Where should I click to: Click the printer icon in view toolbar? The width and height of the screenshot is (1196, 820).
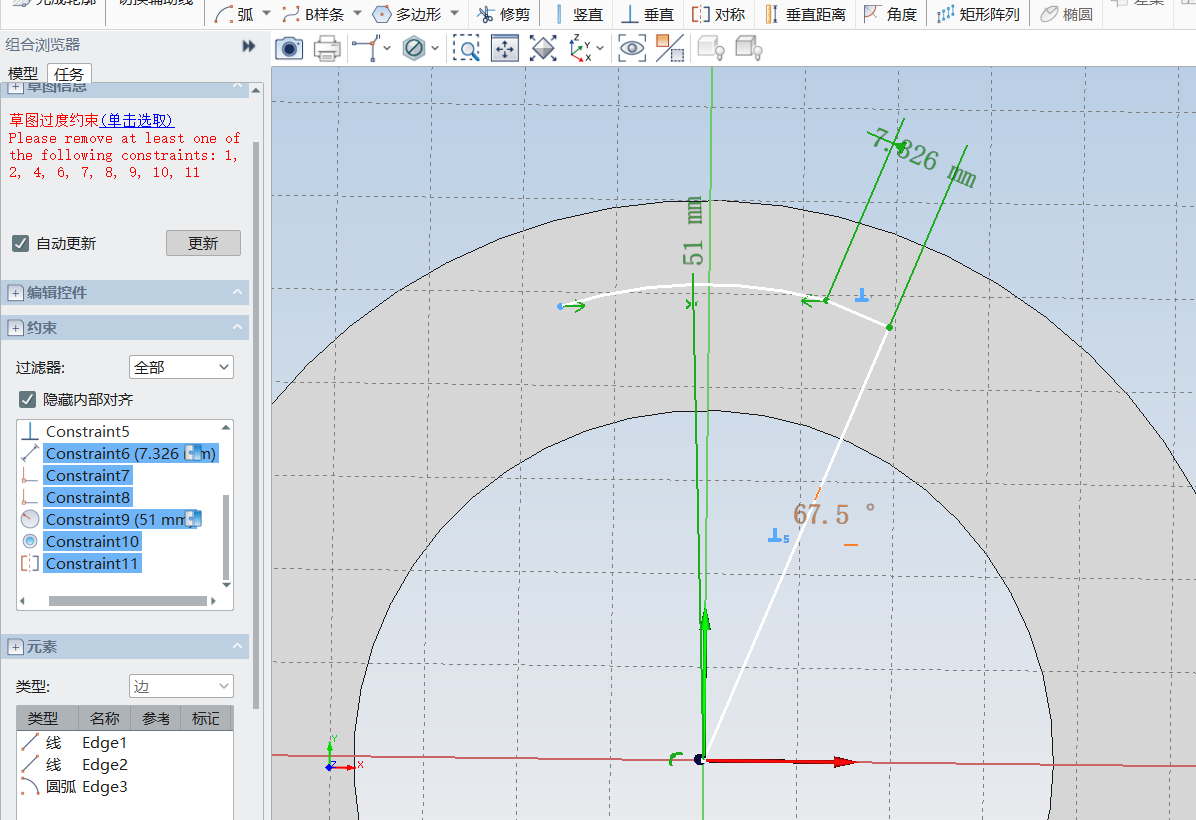tap(327, 48)
